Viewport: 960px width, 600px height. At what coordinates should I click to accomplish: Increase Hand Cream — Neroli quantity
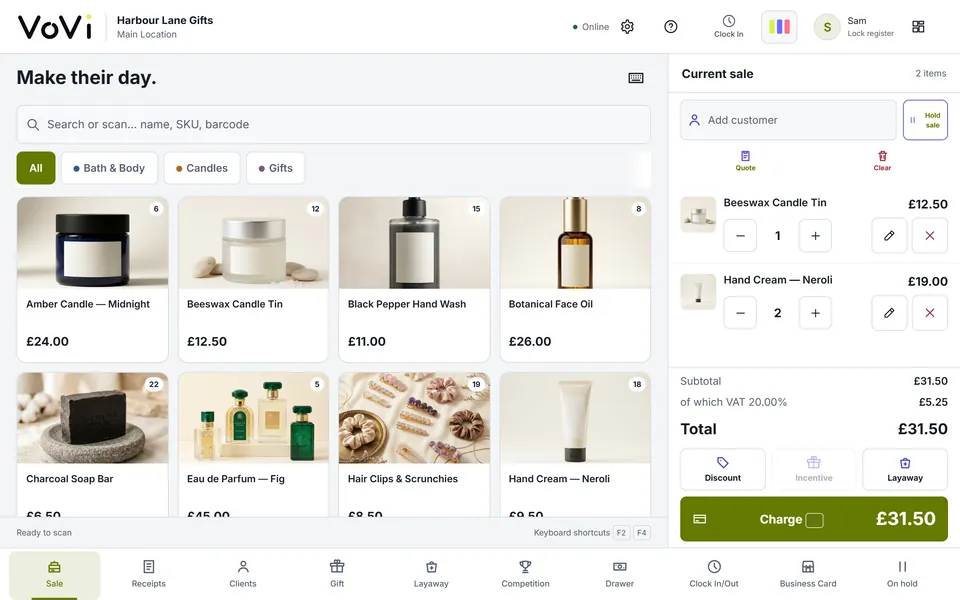(x=815, y=313)
